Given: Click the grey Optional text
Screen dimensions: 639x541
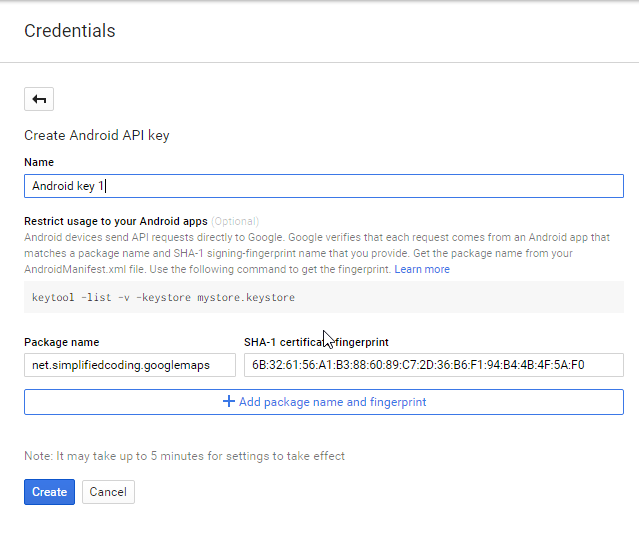Looking at the screenshot, I should [x=235, y=221].
